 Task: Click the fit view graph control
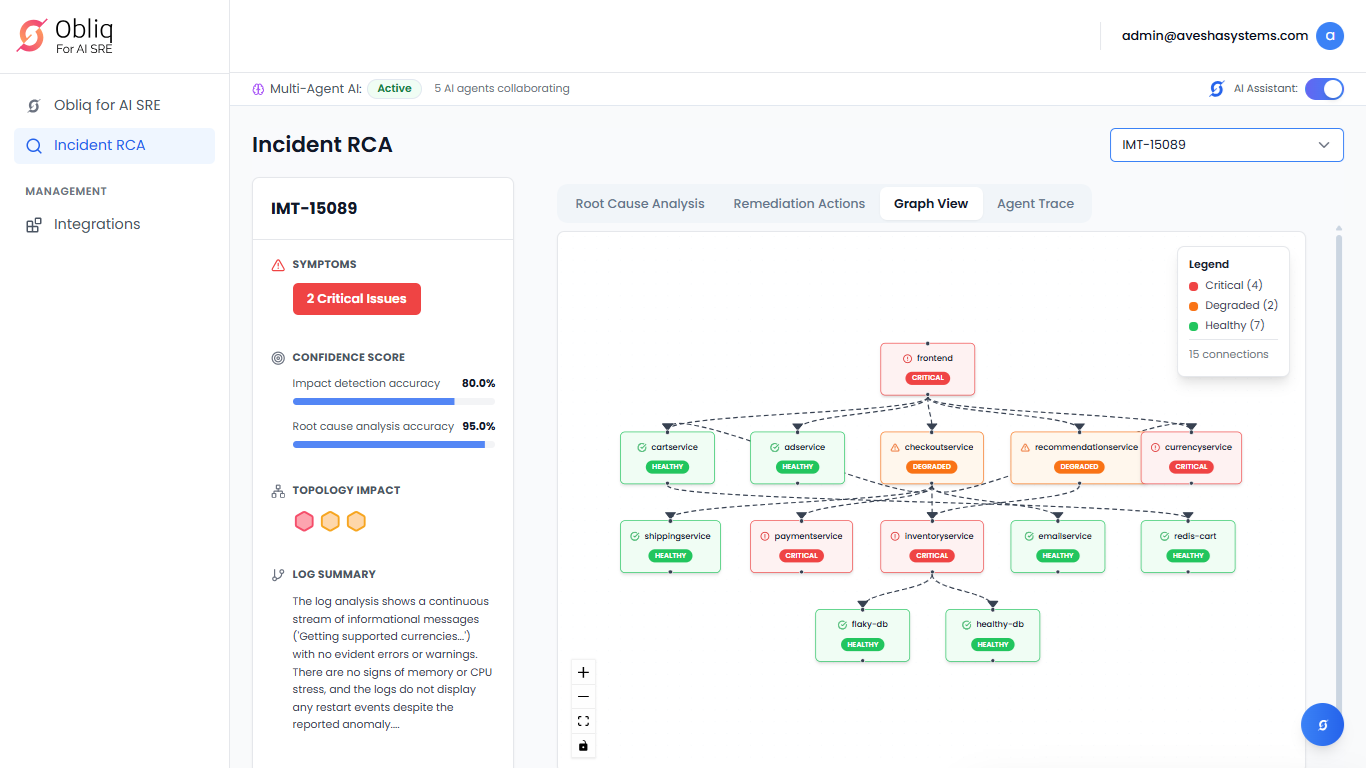(x=583, y=721)
